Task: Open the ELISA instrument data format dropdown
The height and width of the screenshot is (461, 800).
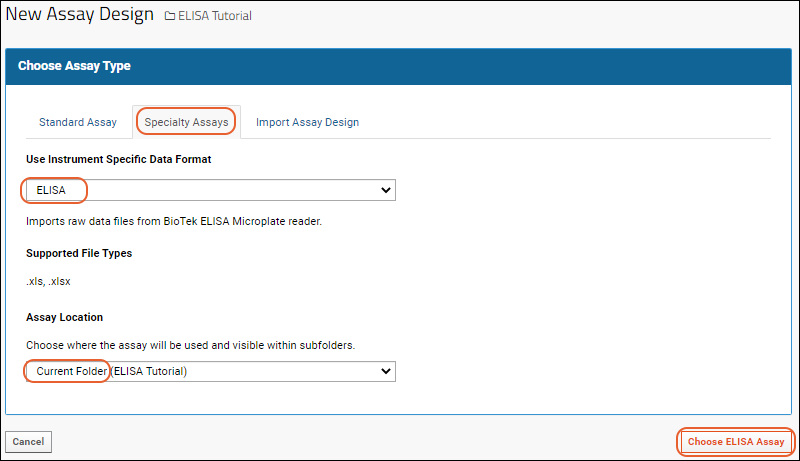Action: 211,190
